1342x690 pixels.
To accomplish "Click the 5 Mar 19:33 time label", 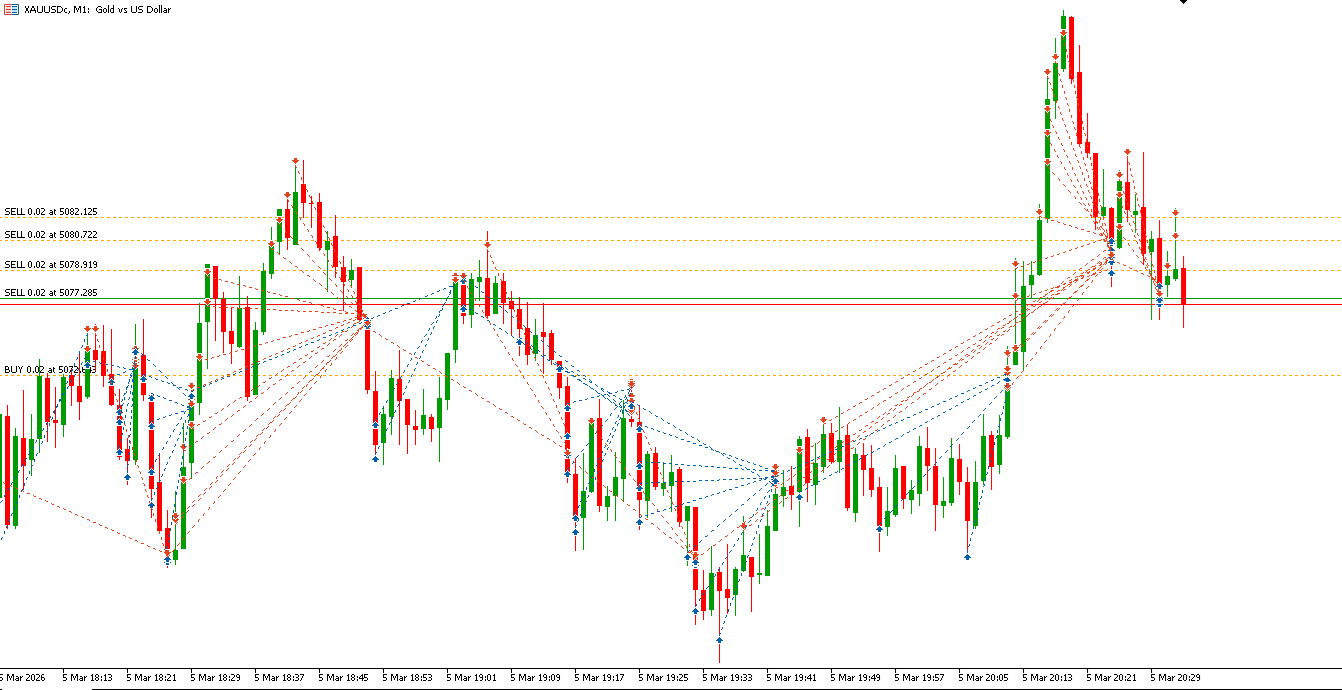I will click(x=727, y=677).
